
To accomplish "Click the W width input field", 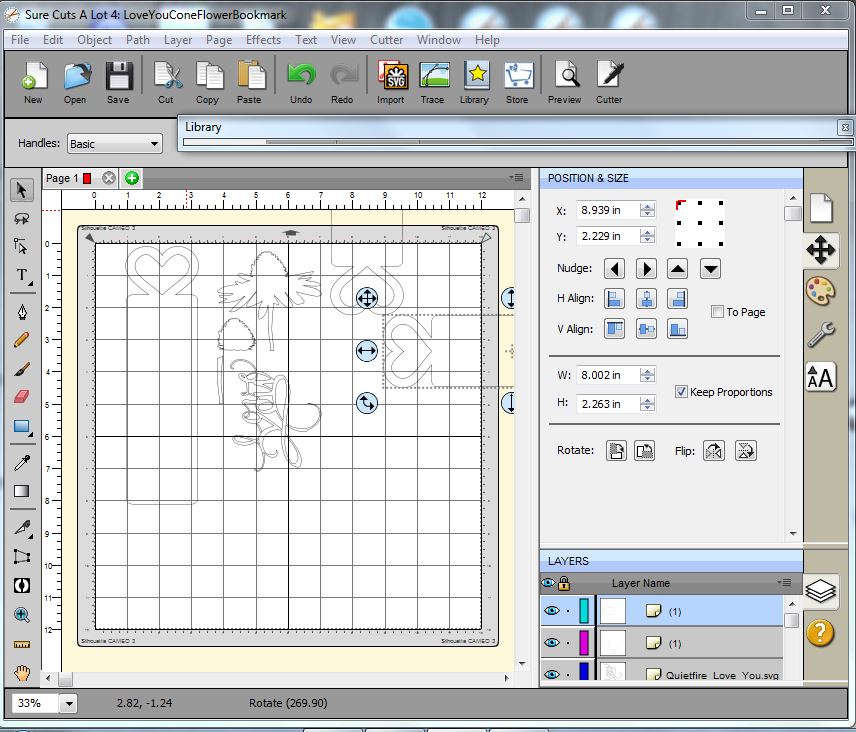I will [607, 375].
